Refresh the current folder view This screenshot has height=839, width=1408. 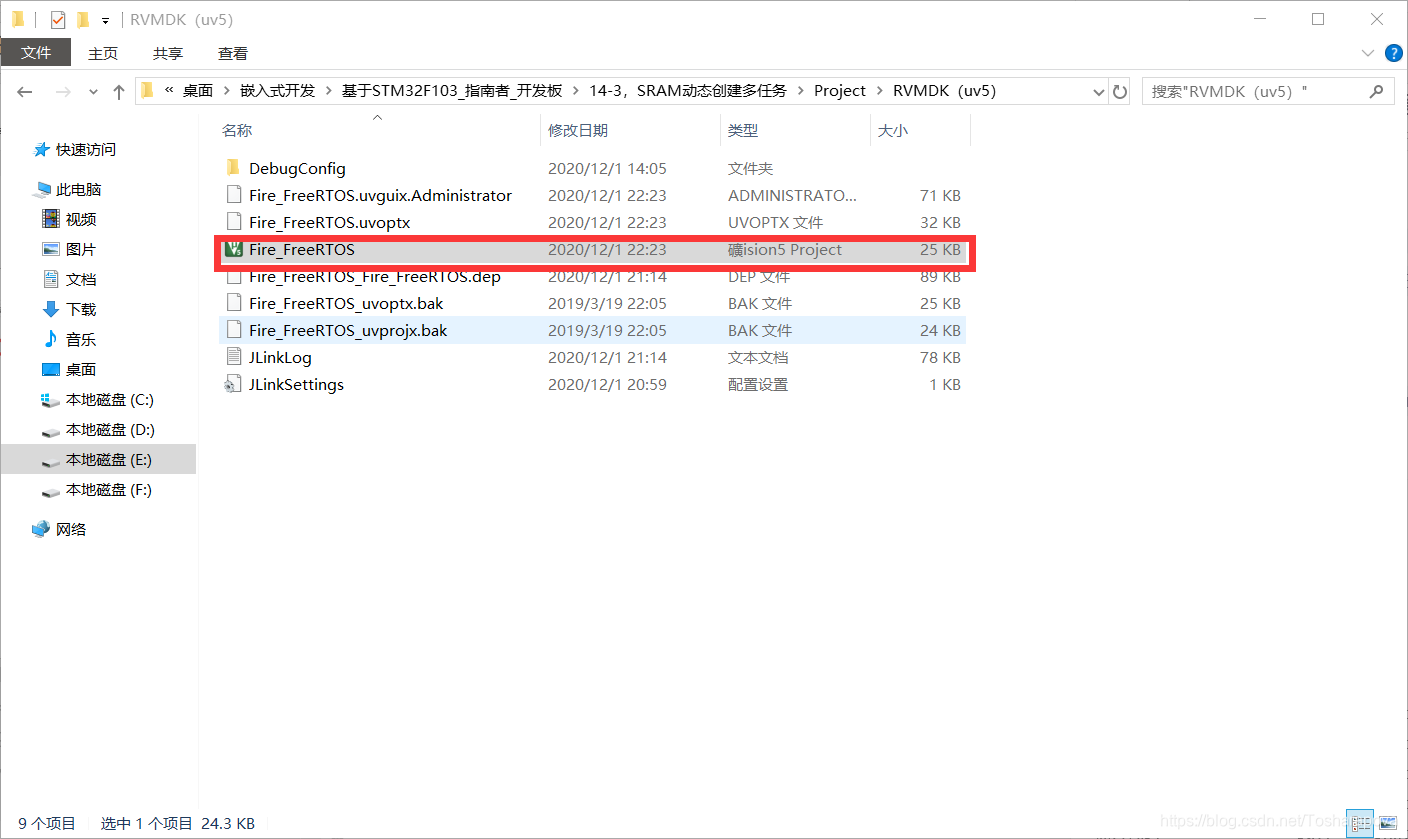click(x=1120, y=91)
